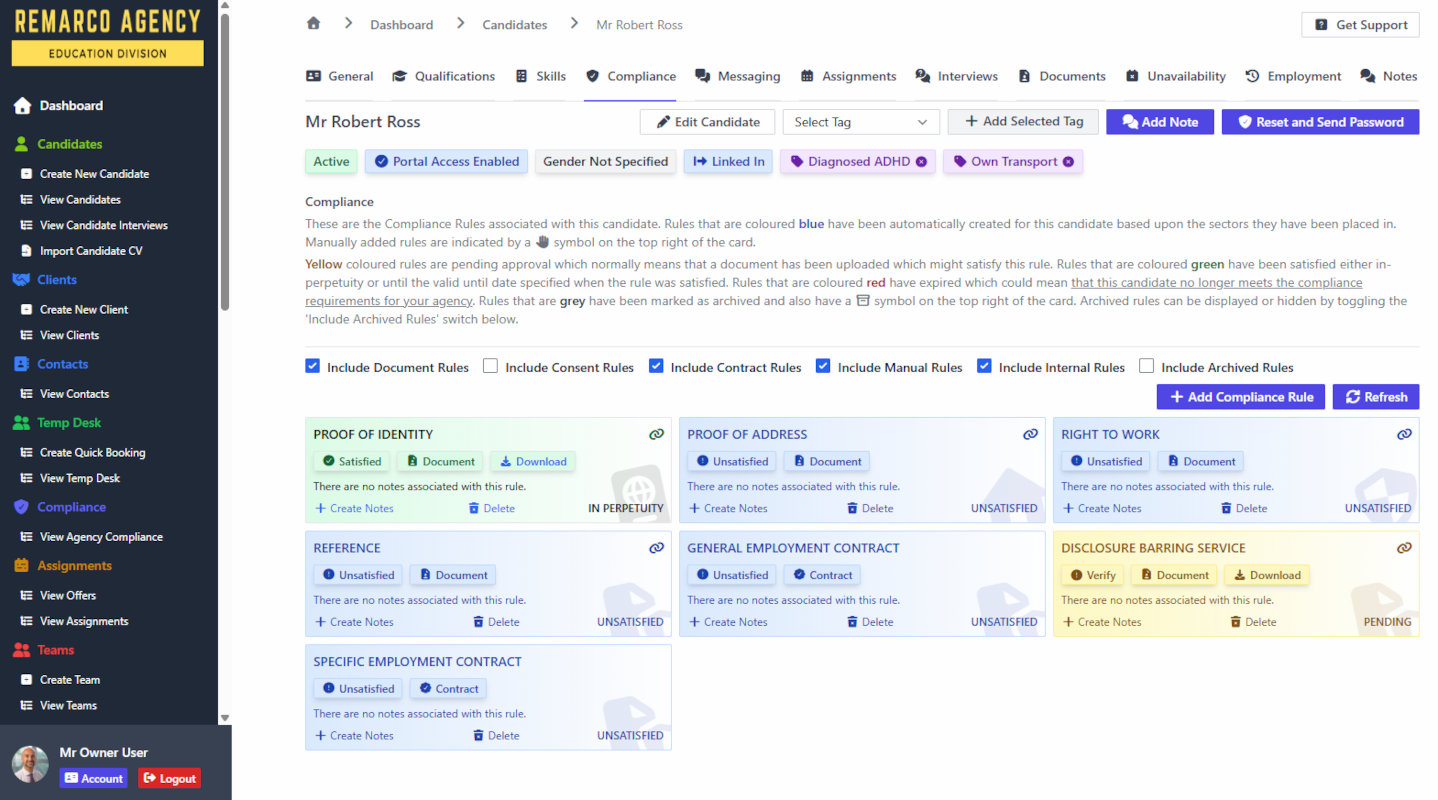Enable Include Archived Rules checkbox
Image resolution: width=1438 pixels, height=800 pixels.
1147,367
